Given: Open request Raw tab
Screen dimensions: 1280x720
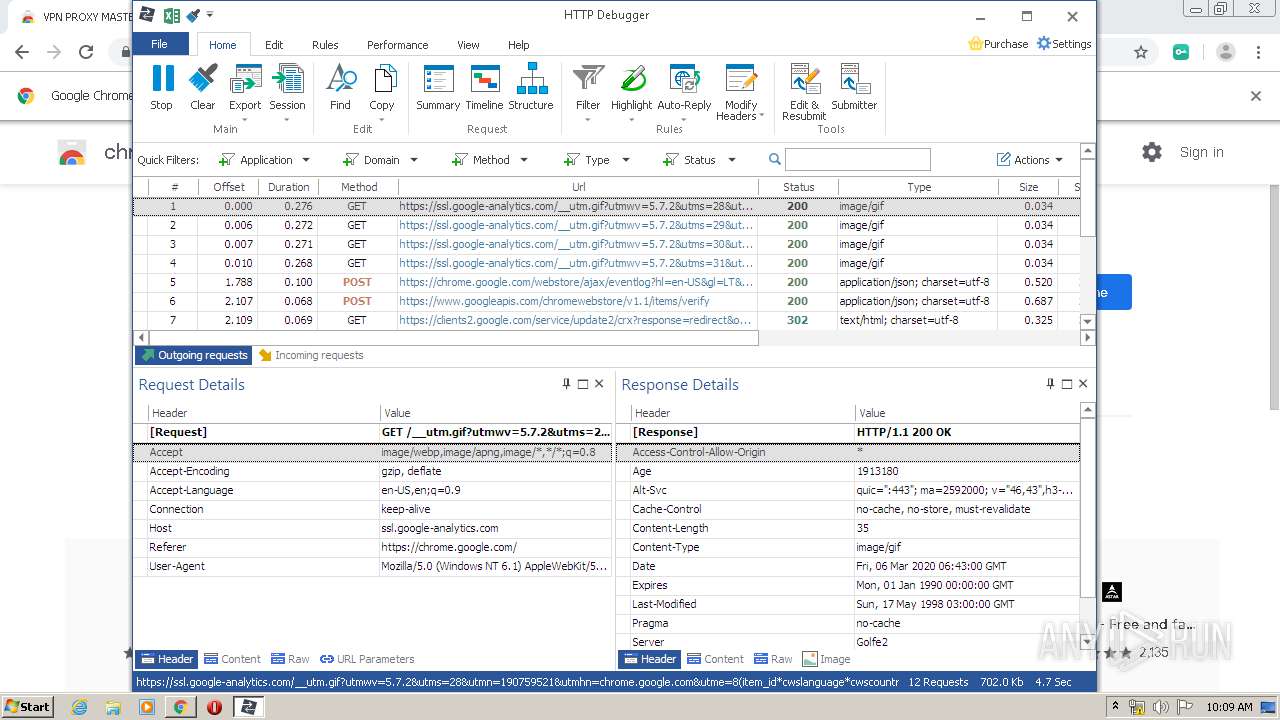Looking at the screenshot, I should coord(290,659).
